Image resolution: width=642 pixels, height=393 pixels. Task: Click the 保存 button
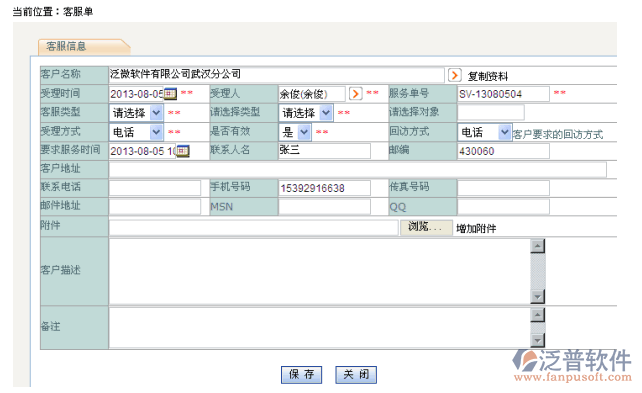coord(301,375)
